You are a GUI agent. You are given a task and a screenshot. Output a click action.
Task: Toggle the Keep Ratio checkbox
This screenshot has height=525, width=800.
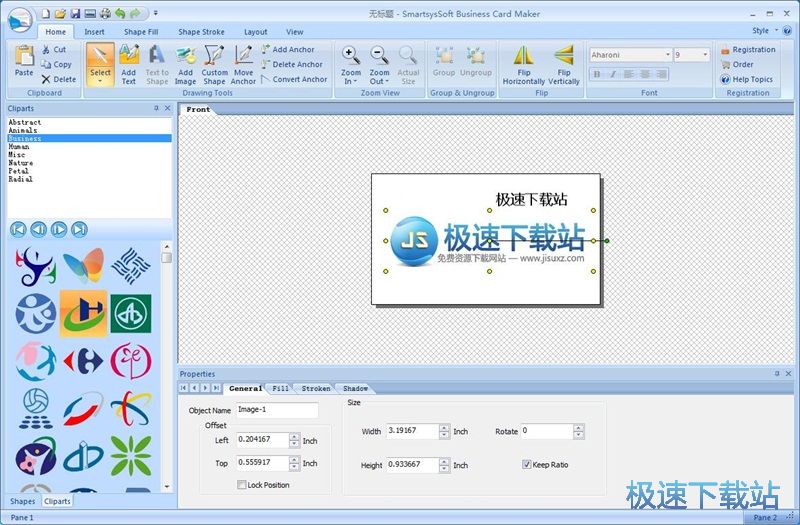point(527,464)
